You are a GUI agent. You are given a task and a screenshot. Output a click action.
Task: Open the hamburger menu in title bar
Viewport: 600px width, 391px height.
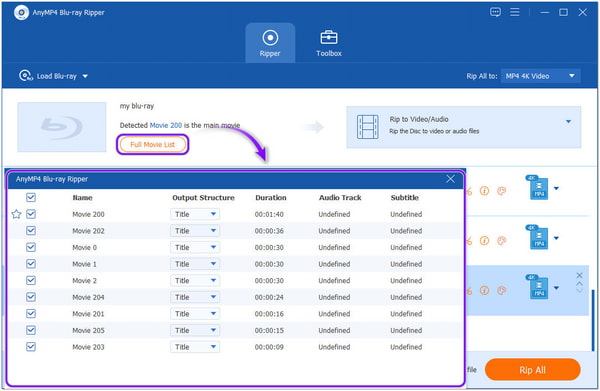515,12
